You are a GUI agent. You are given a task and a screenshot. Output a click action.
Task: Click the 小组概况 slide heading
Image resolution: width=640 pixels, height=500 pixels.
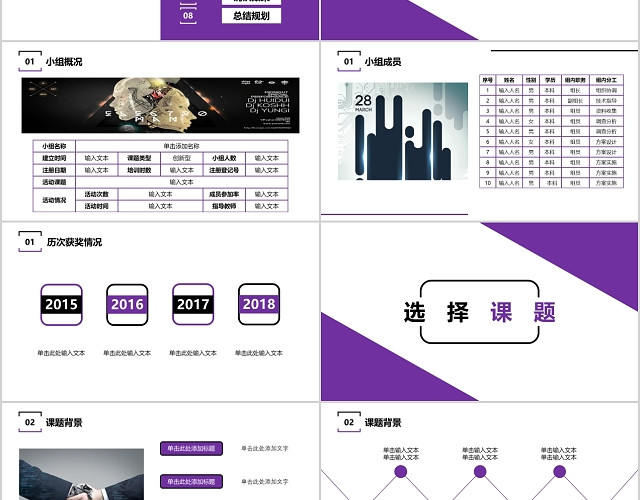(64, 62)
